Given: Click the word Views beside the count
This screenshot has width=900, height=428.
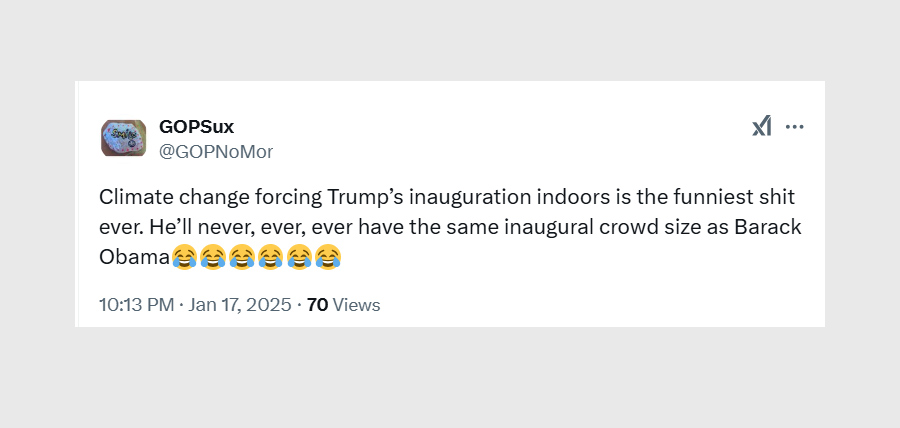Looking at the screenshot, I should pos(357,305).
